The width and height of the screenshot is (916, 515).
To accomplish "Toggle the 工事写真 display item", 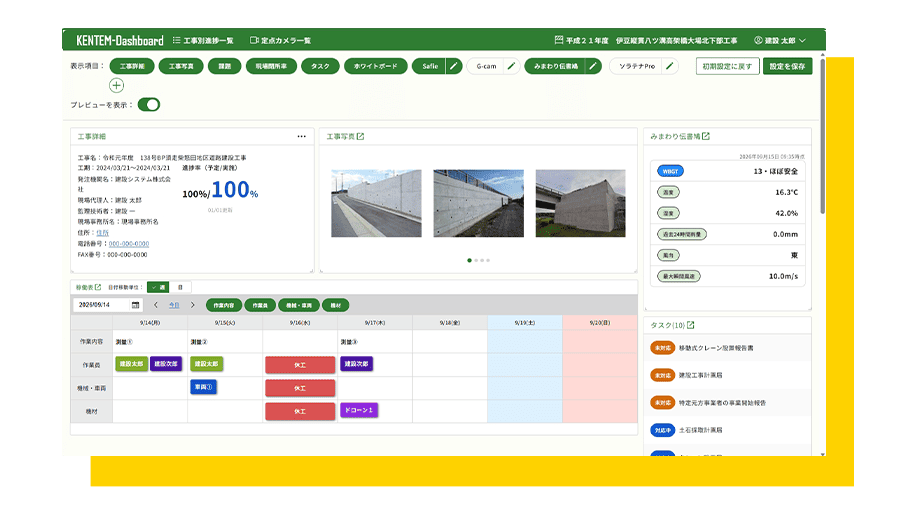I will [181, 66].
